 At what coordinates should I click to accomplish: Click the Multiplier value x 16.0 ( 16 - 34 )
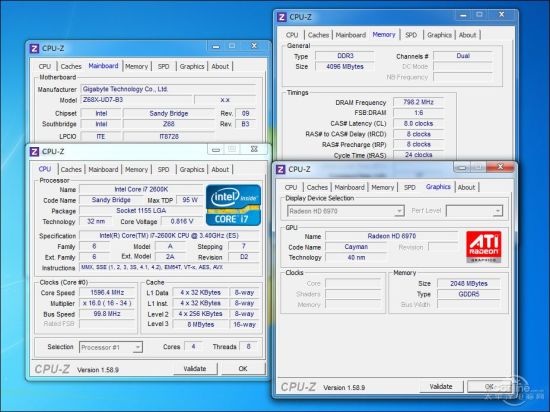point(107,303)
